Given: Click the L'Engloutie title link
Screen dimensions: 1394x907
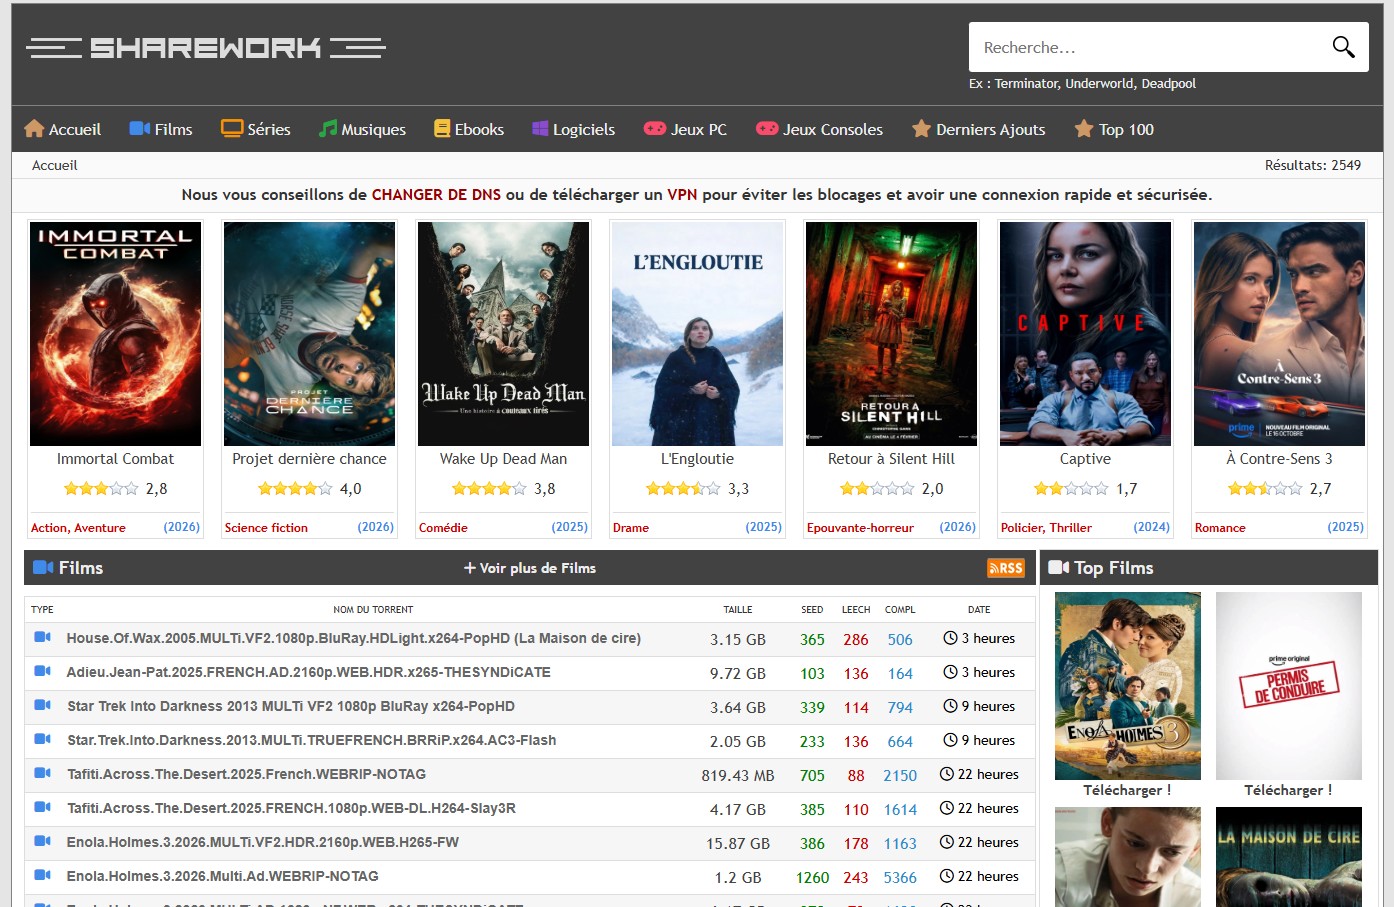Looking at the screenshot, I should [697, 459].
